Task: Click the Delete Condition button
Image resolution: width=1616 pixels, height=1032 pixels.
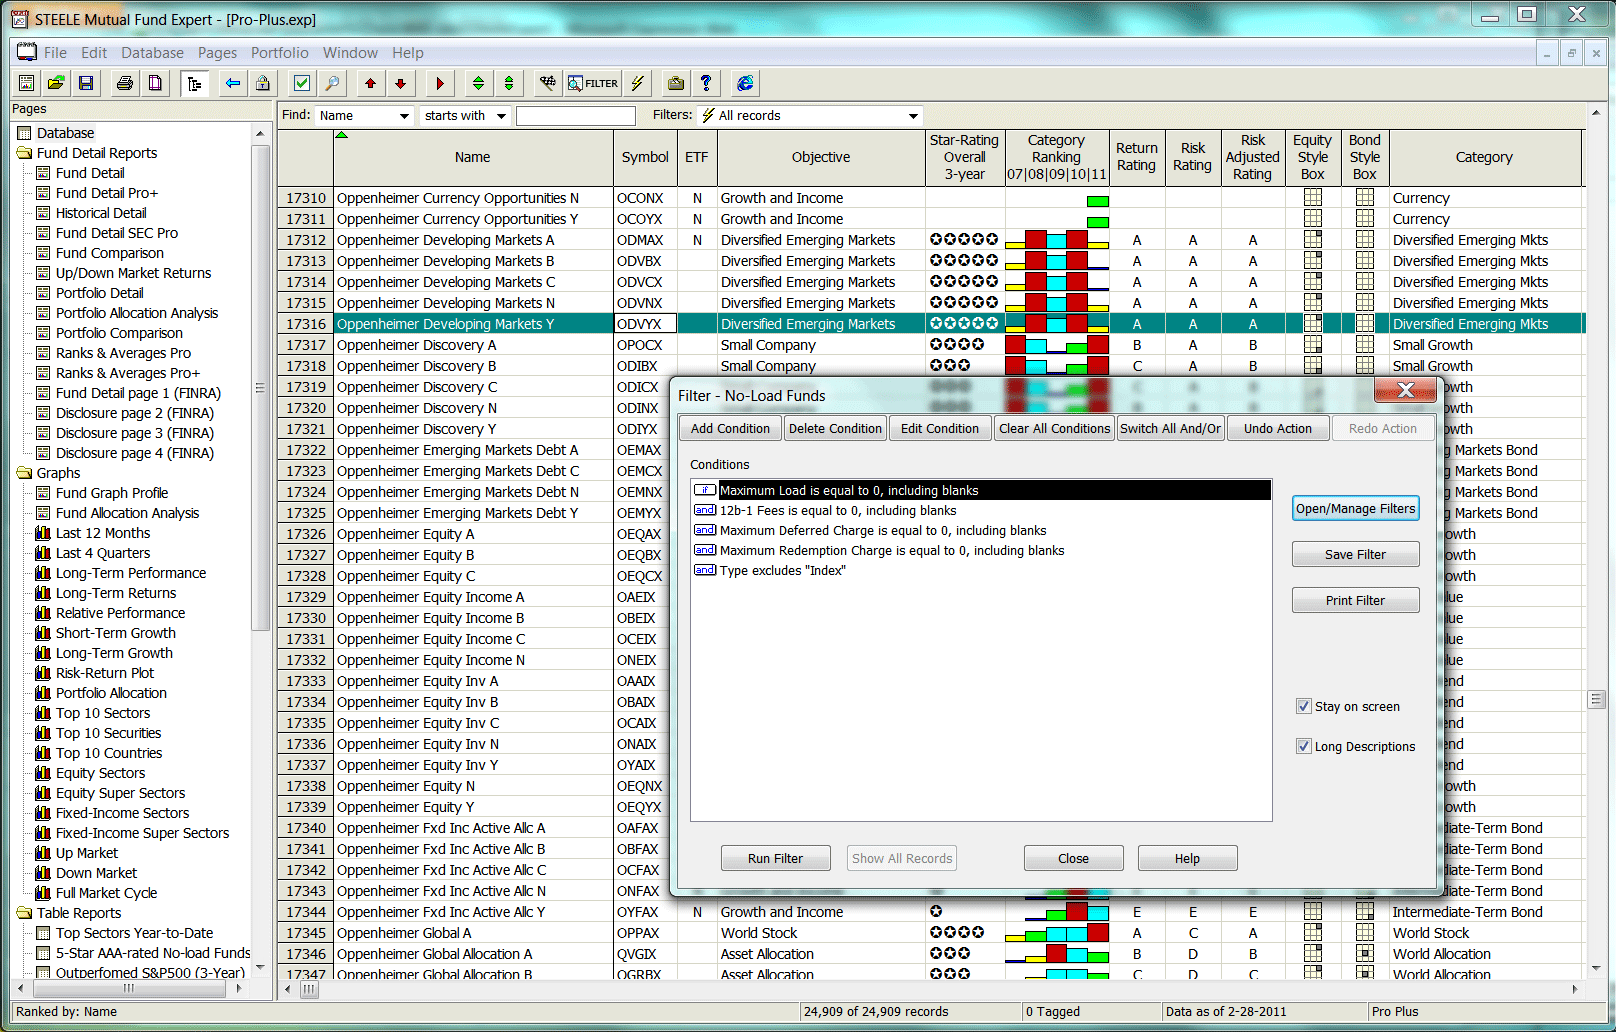Action: point(835,428)
